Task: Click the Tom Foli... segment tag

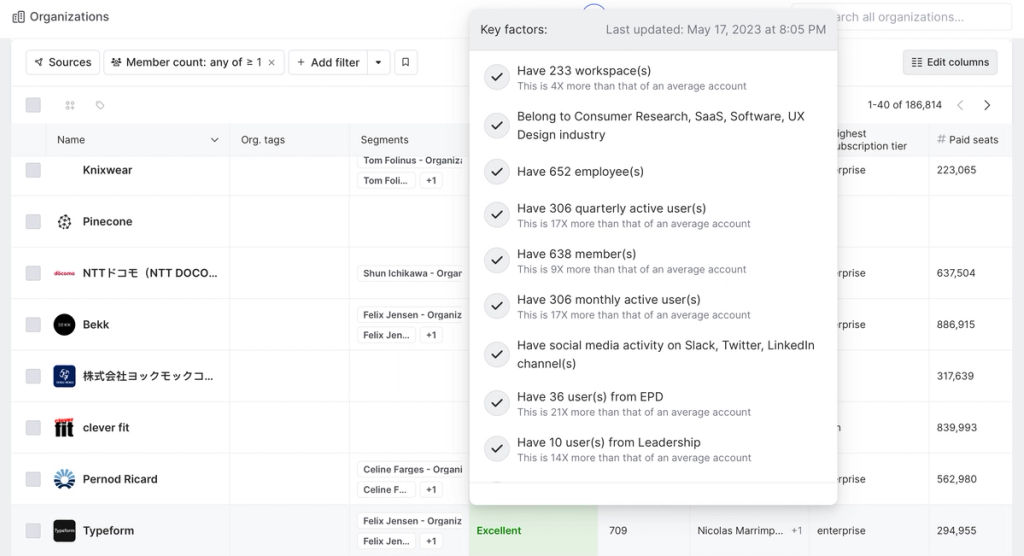Action: point(385,180)
